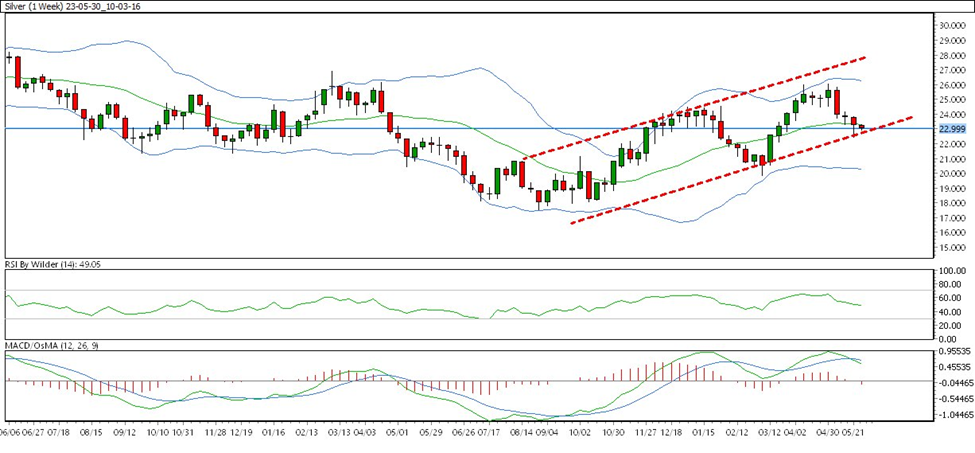Image resolution: width=975 pixels, height=453 pixels.
Task: Click the 10/02 date label
Action: click(x=580, y=431)
